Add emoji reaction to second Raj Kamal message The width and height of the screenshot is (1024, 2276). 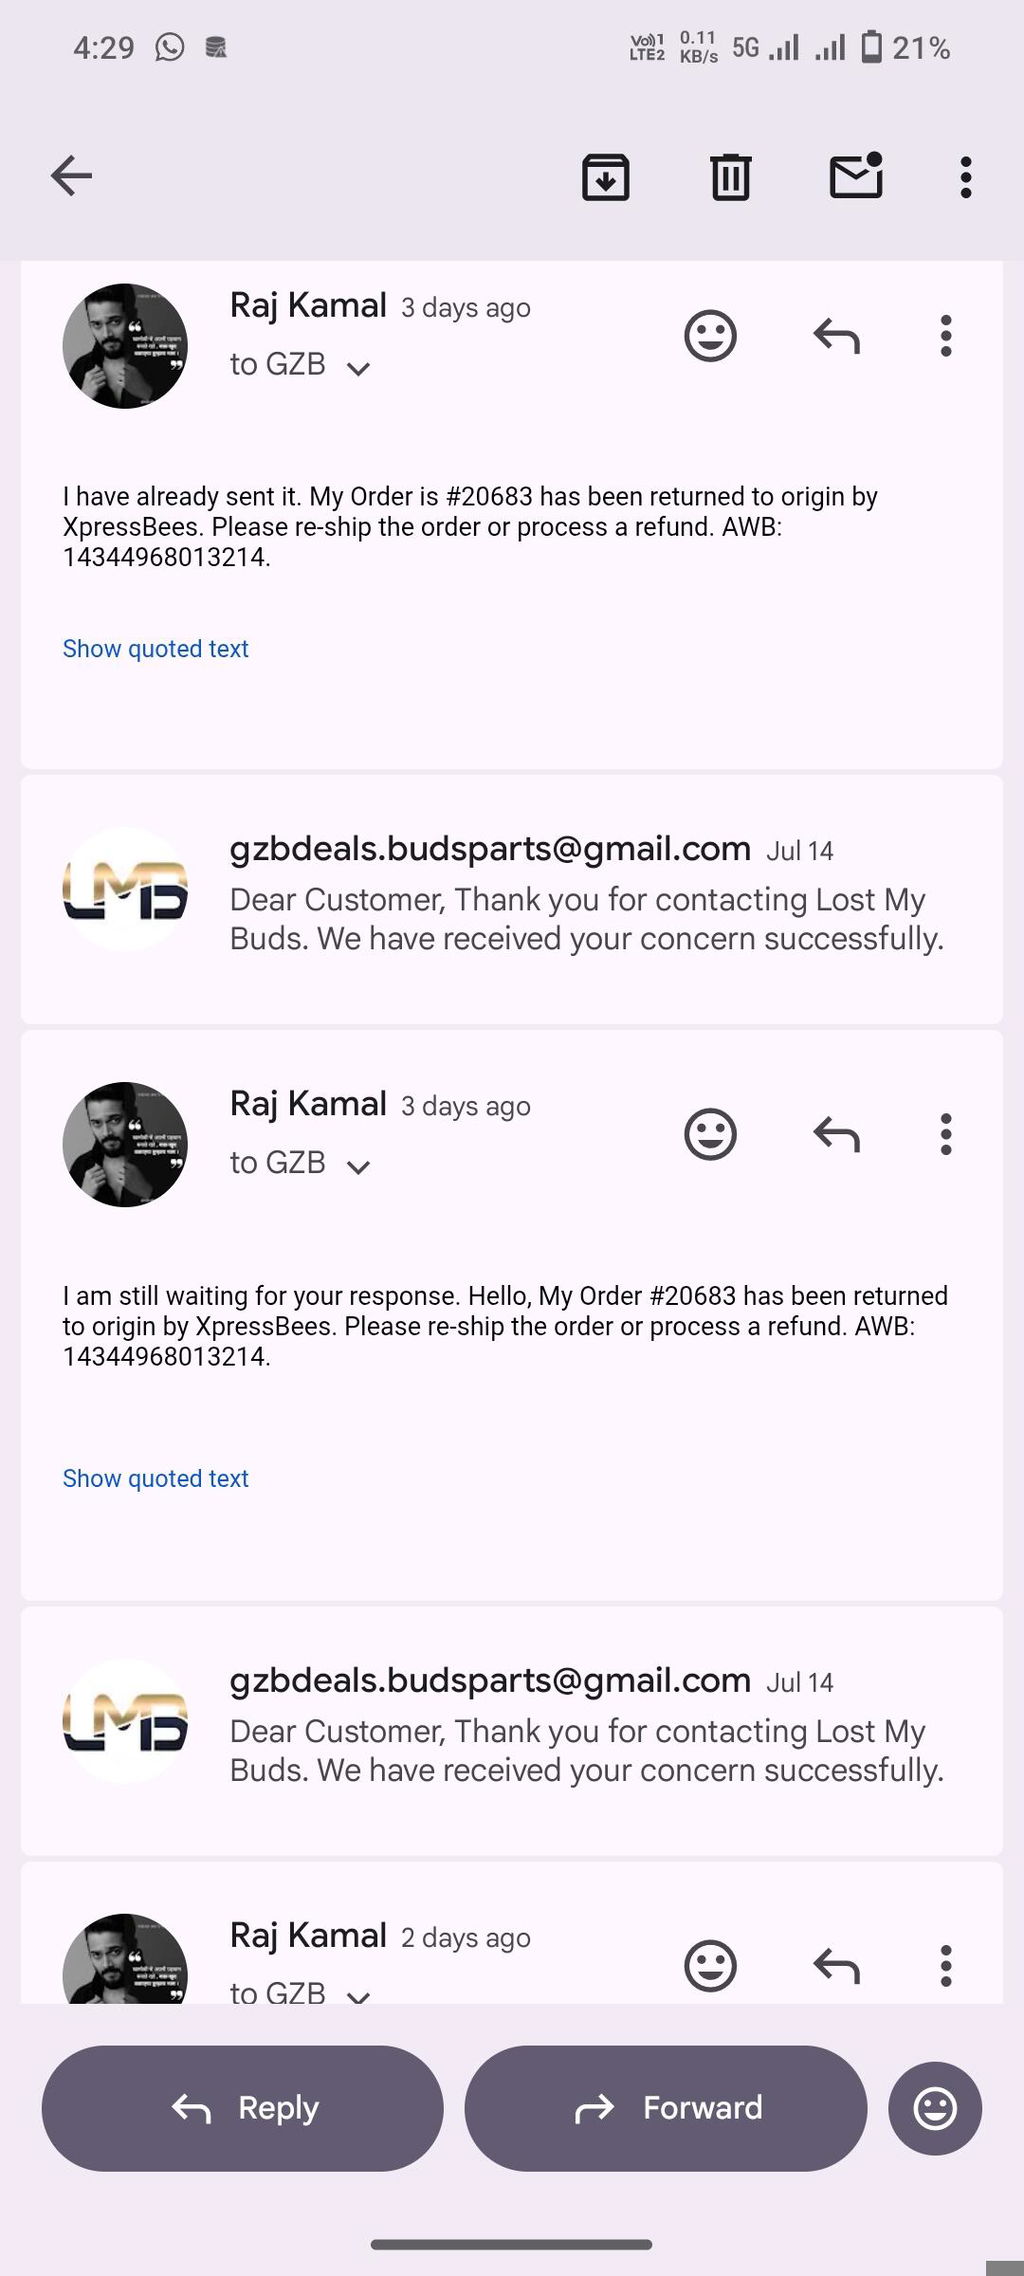click(x=710, y=1135)
